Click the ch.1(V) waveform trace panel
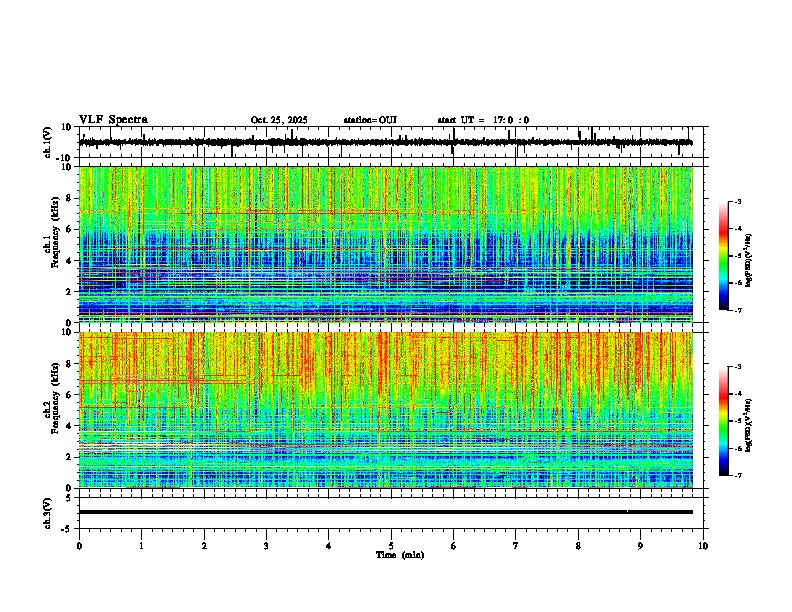 click(393, 142)
